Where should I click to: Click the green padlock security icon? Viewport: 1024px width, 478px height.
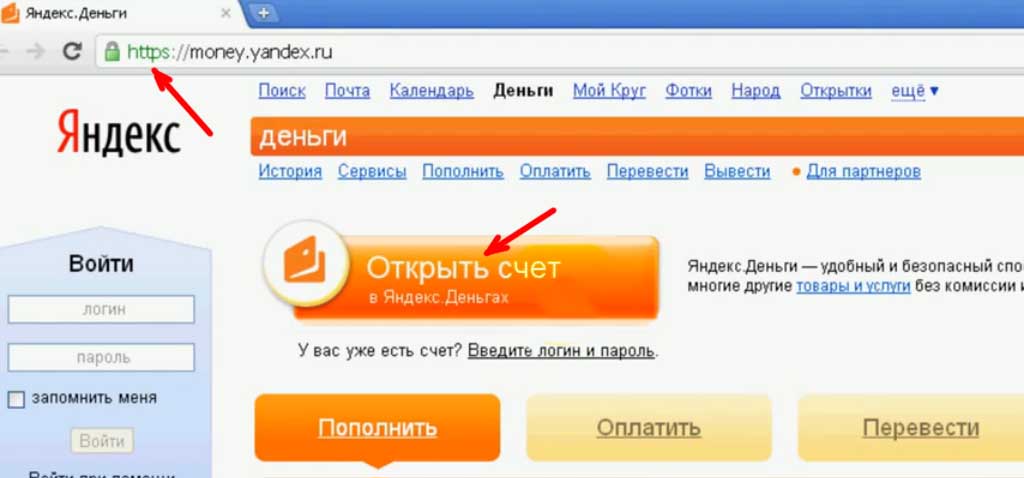112,52
